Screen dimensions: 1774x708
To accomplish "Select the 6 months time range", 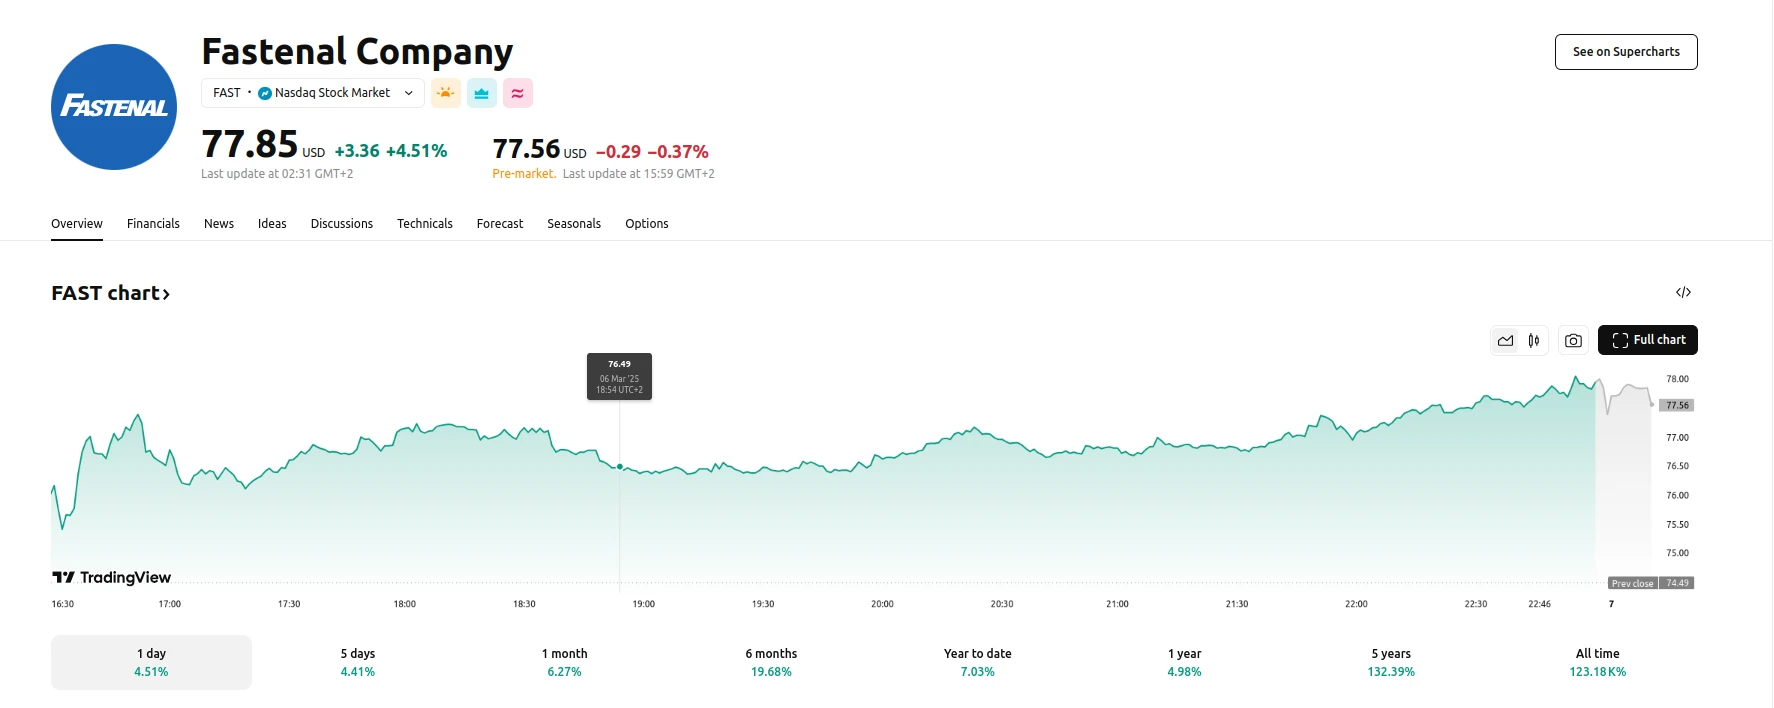I will click(771, 662).
